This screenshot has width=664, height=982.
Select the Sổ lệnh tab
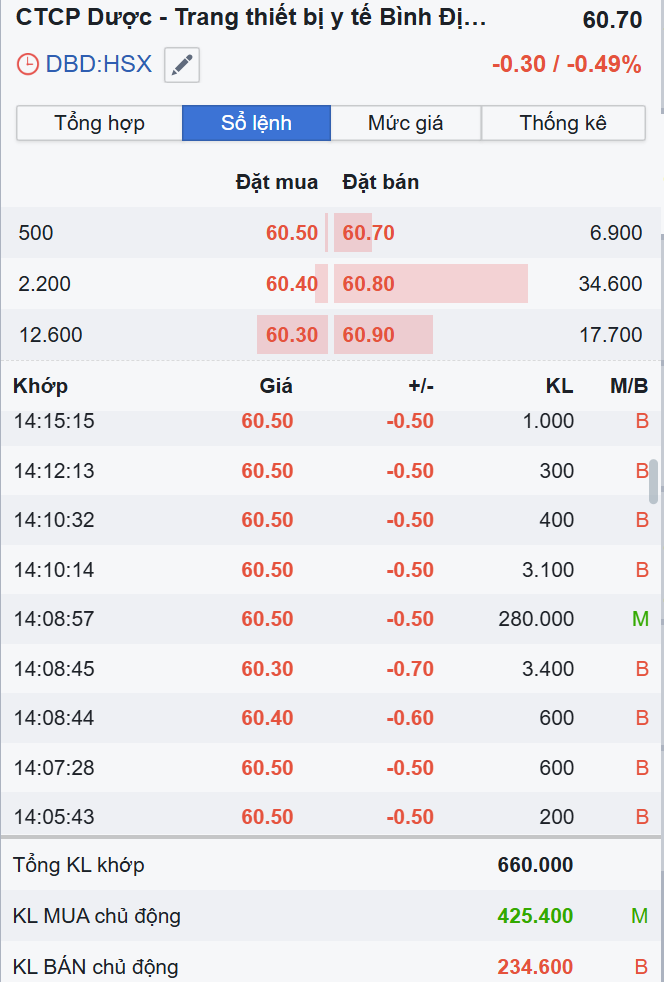coord(256,123)
